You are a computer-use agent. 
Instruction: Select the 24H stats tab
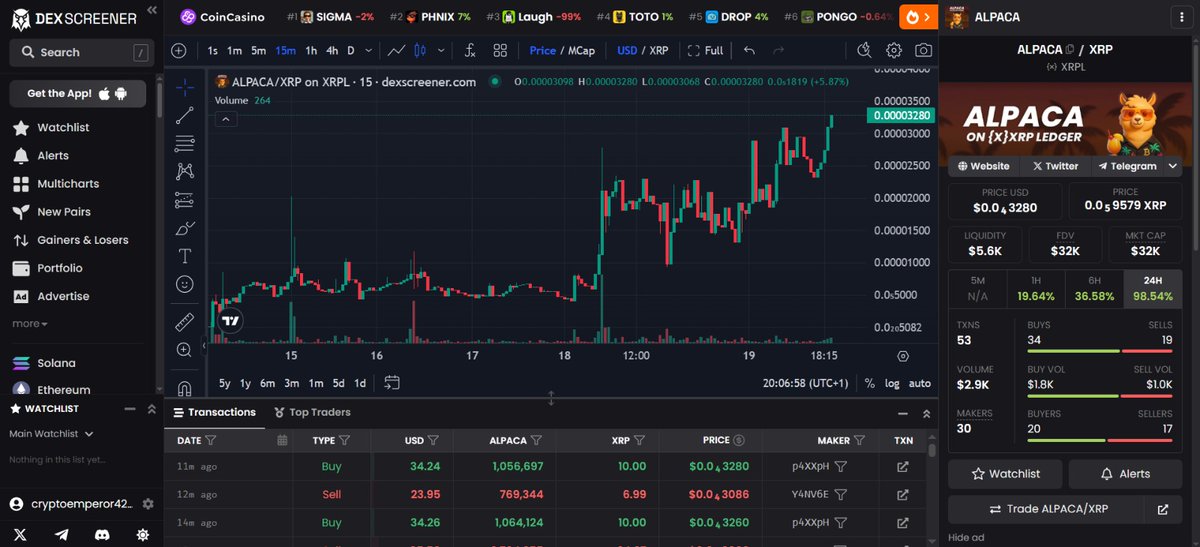tap(1154, 289)
